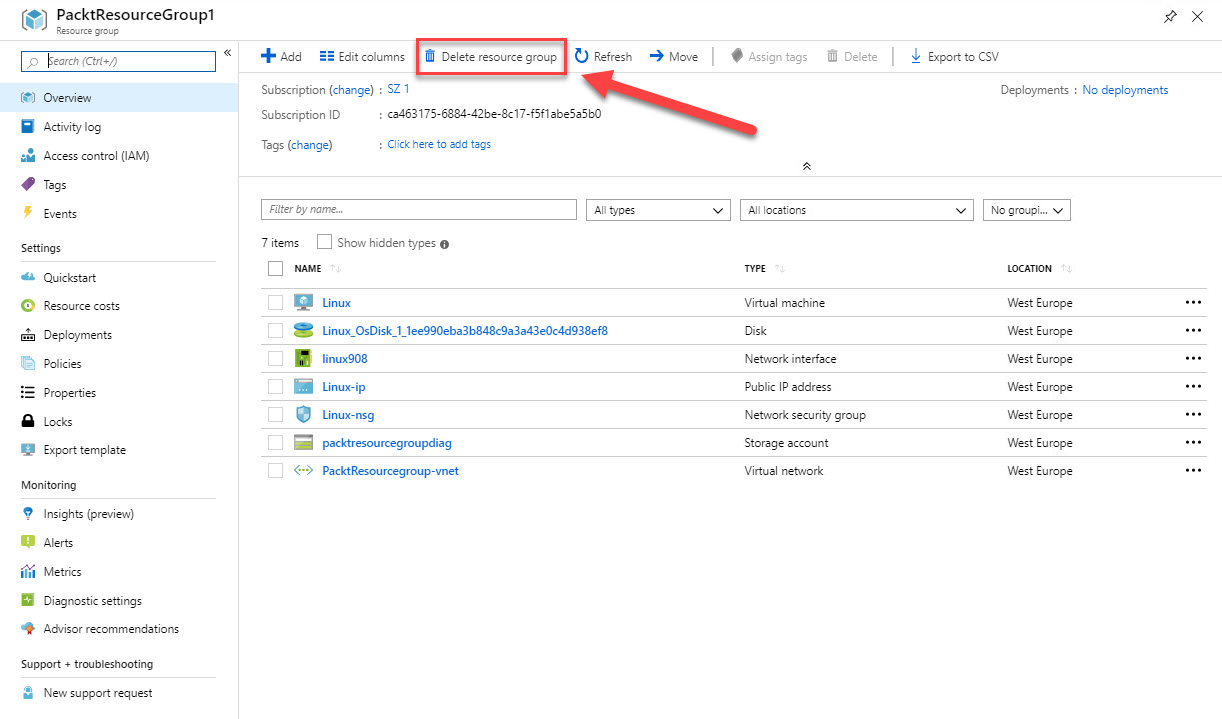Click the Linux-ip public IP icon

pos(303,386)
